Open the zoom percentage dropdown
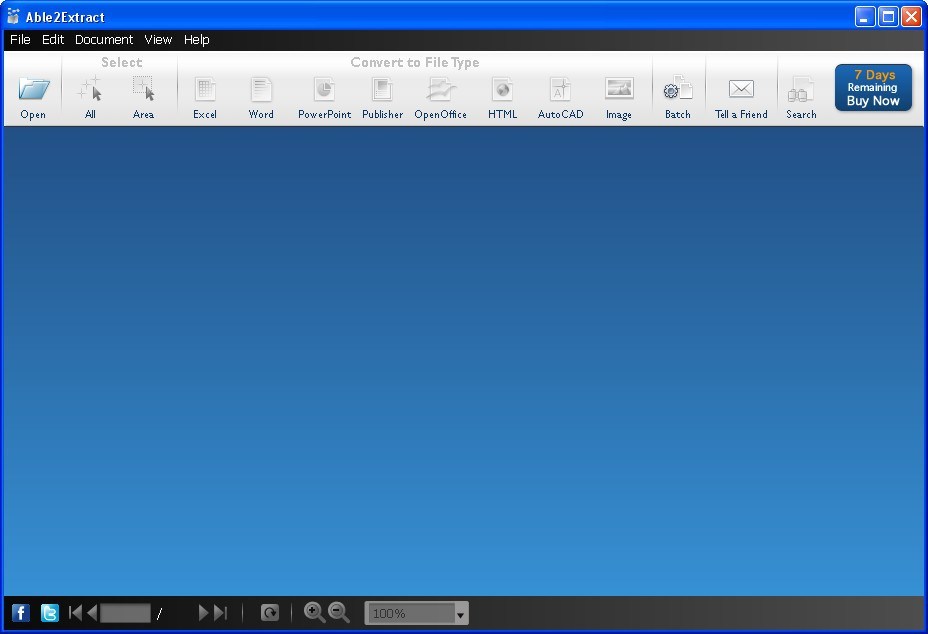 coord(461,613)
